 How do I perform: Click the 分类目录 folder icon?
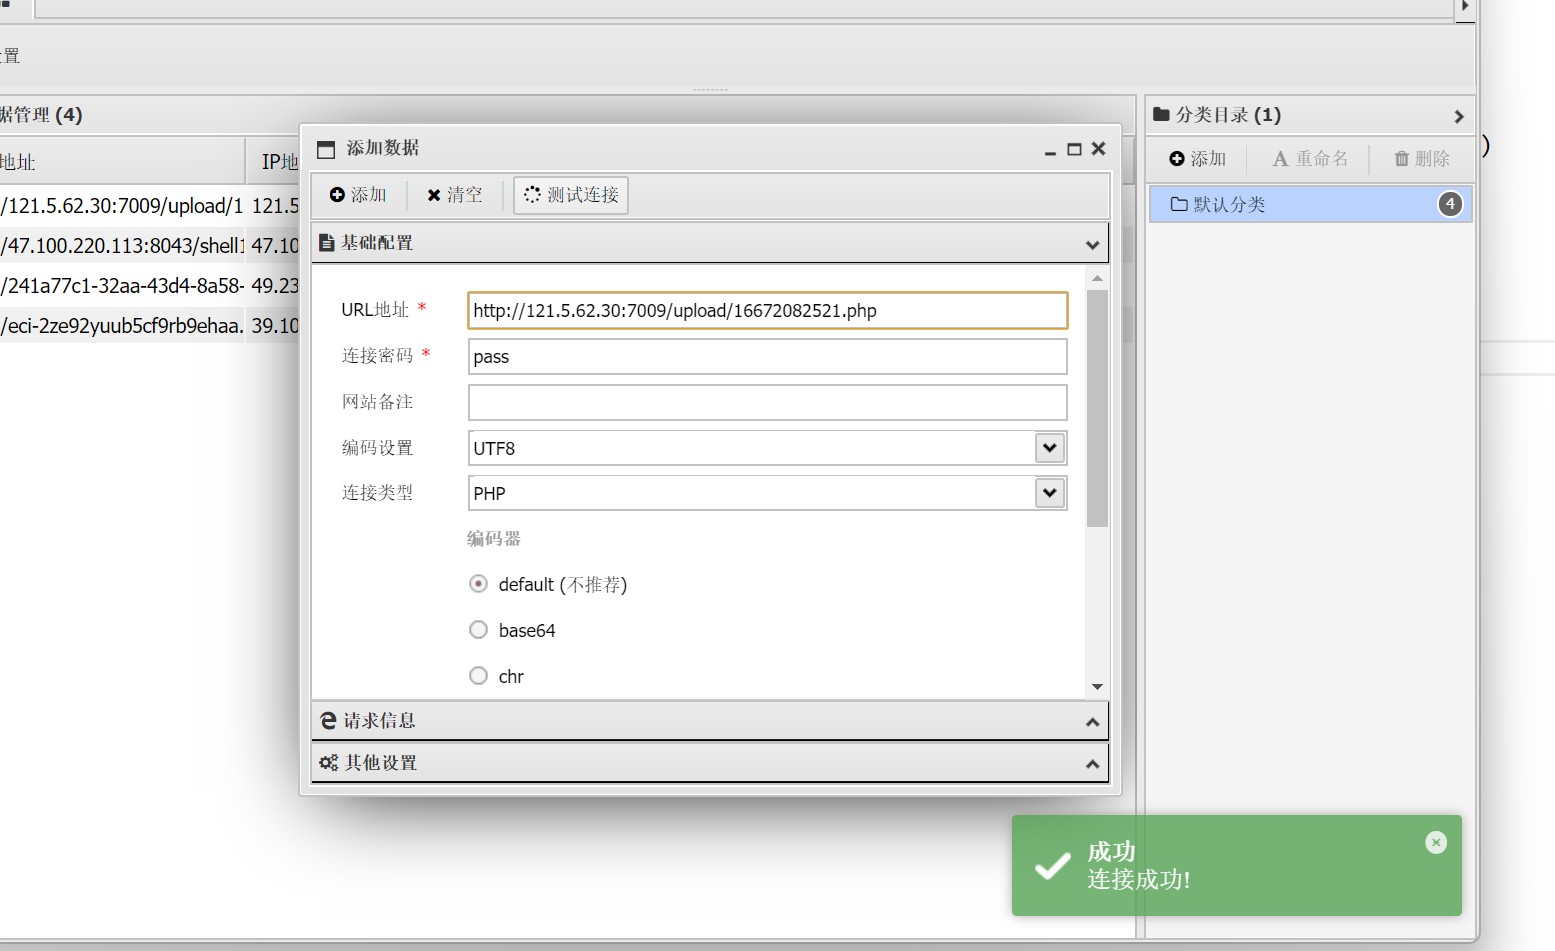pos(1161,114)
